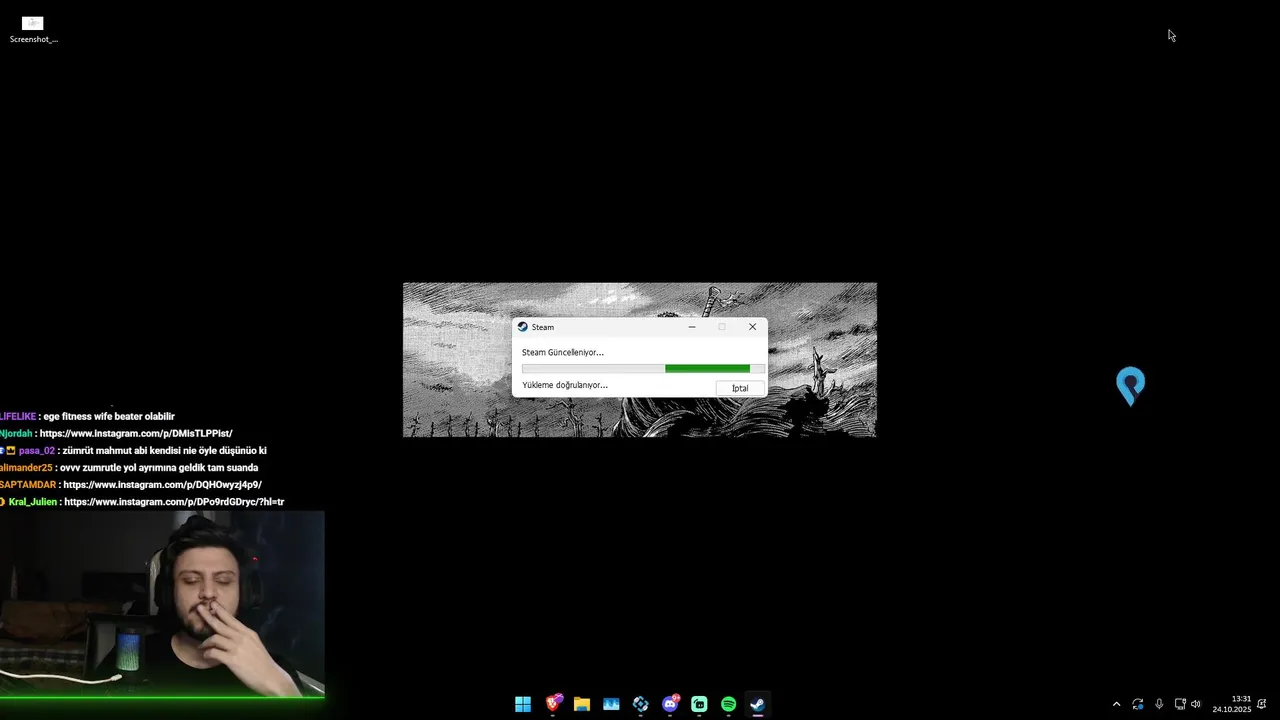Click the LIFELIKE username in chat
Image resolution: width=1280 pixels, height=720 pixels.
(18, 417)
